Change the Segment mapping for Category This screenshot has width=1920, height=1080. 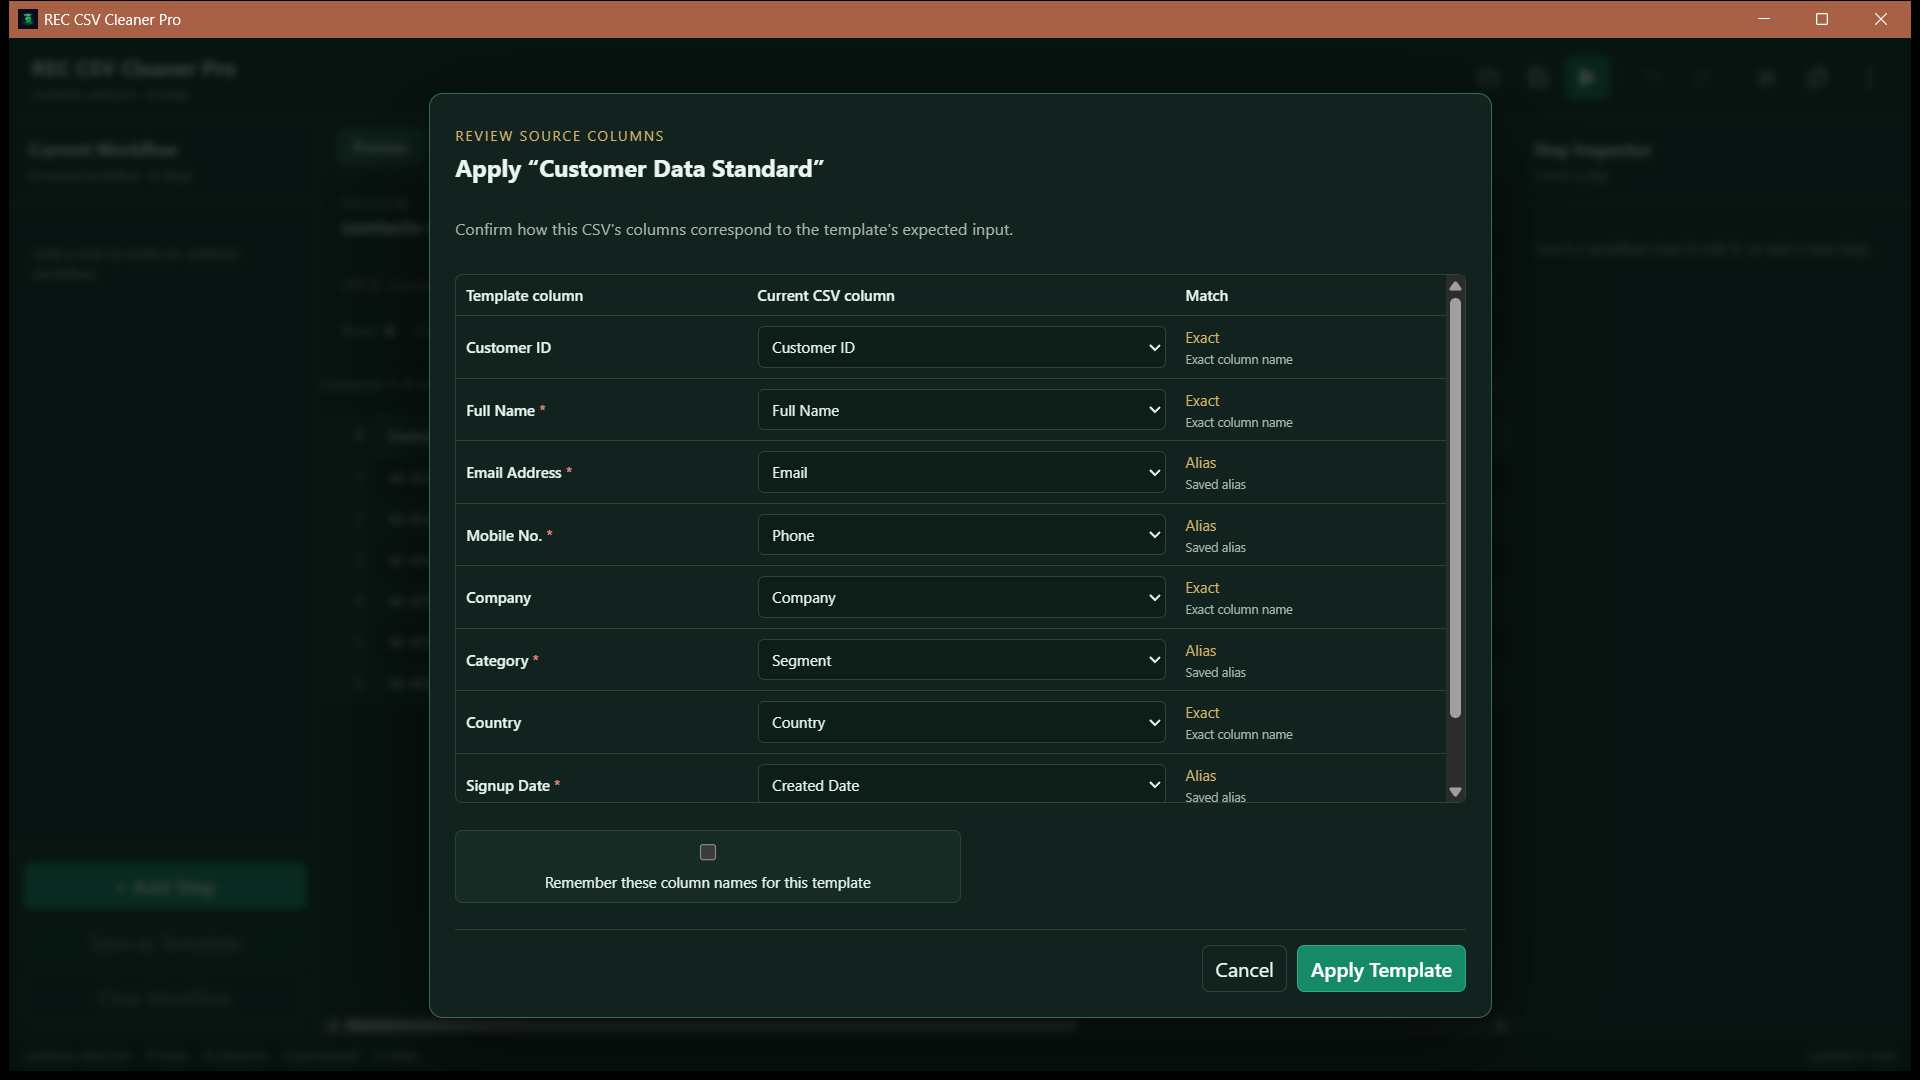(961, 660)
